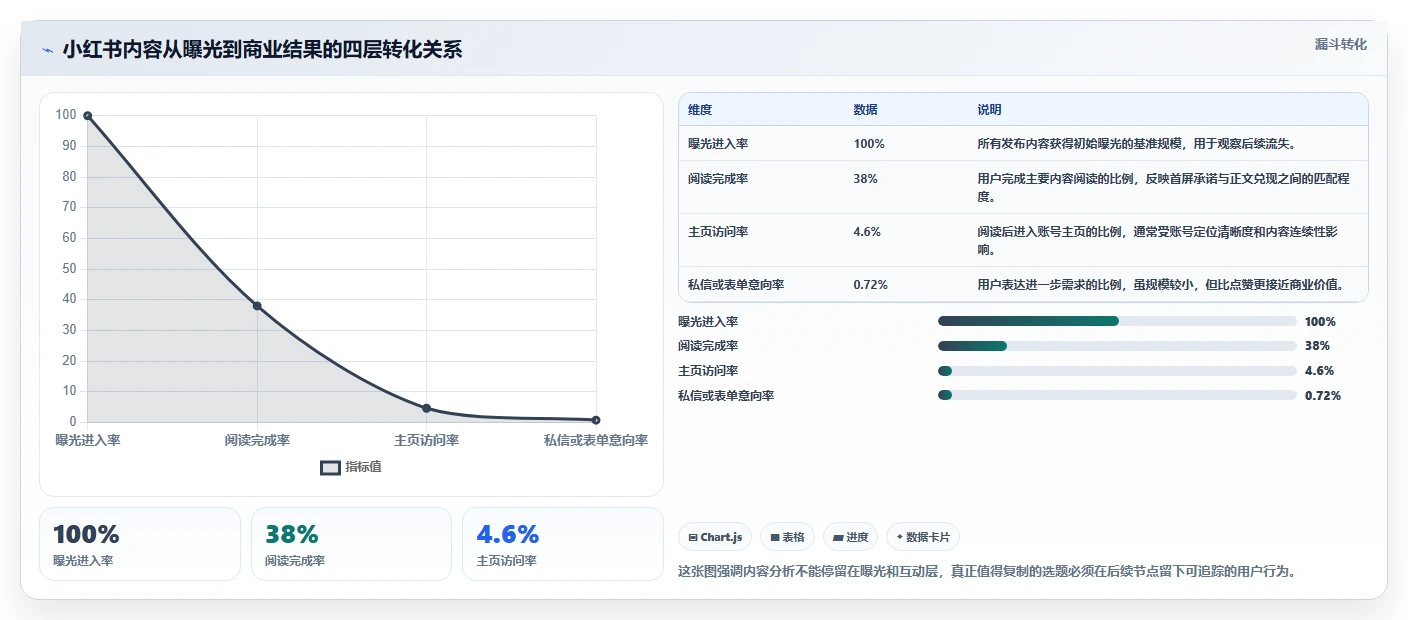Click the description starting 用户完成主要内容阅读

pos(1164,188)
